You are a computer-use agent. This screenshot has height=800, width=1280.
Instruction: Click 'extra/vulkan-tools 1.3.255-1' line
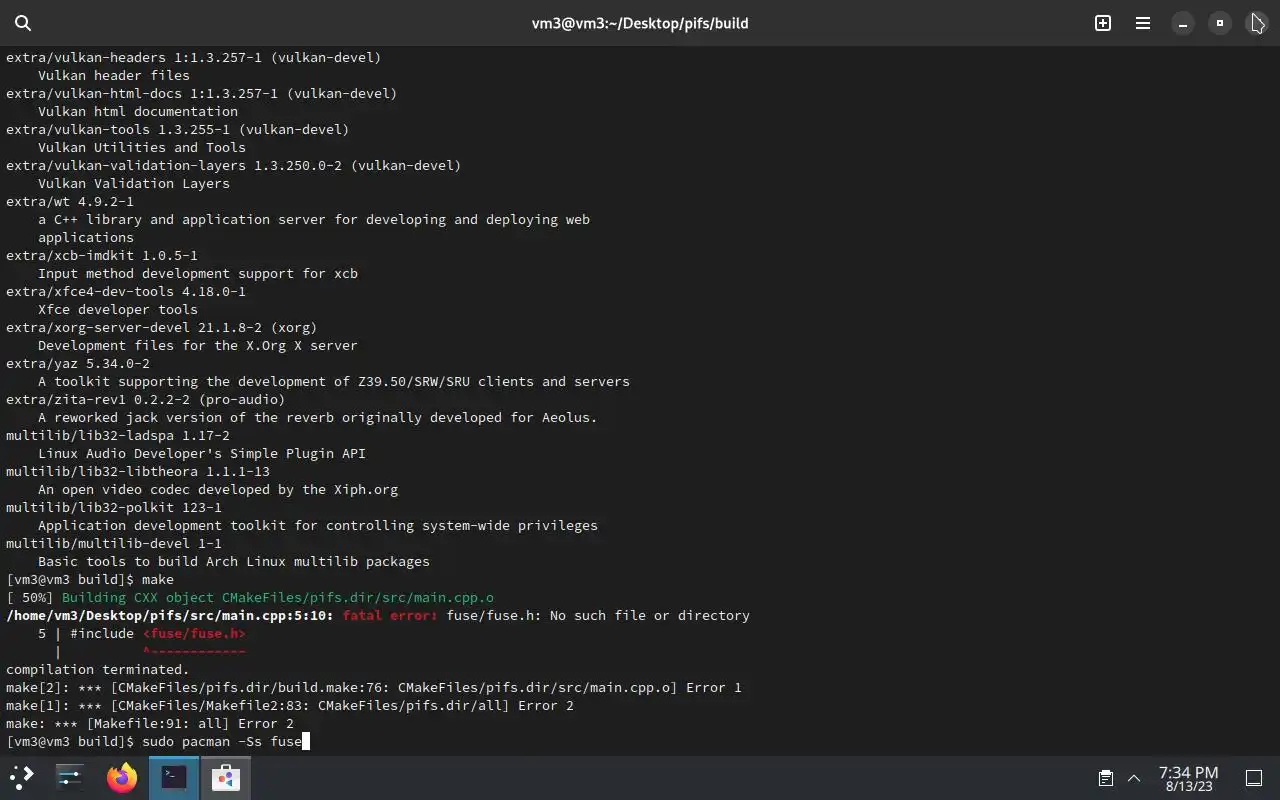point(177,129)
